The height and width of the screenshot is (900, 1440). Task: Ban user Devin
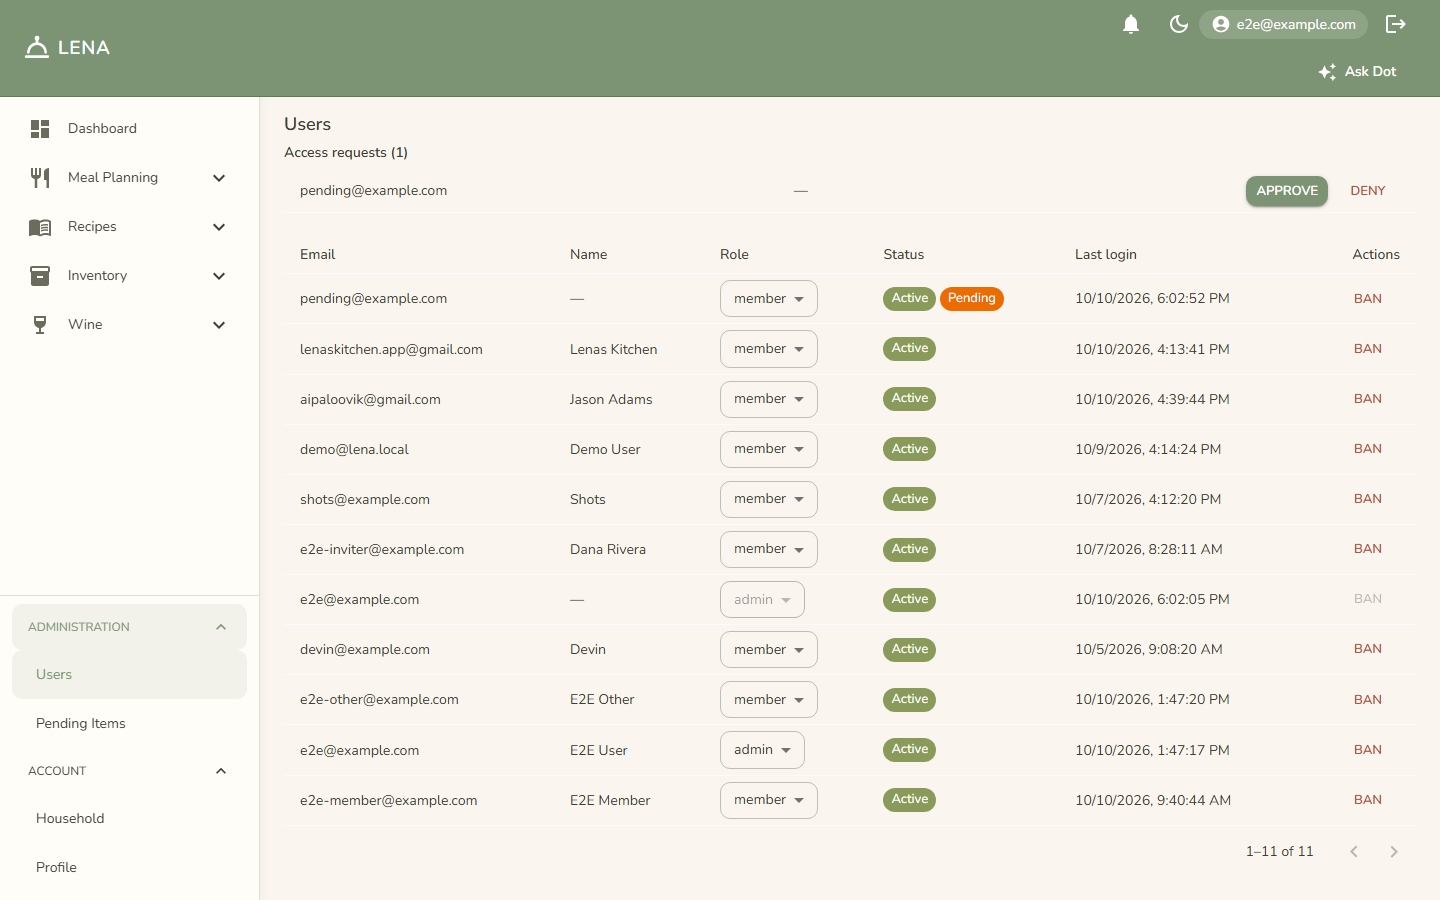1367,649
